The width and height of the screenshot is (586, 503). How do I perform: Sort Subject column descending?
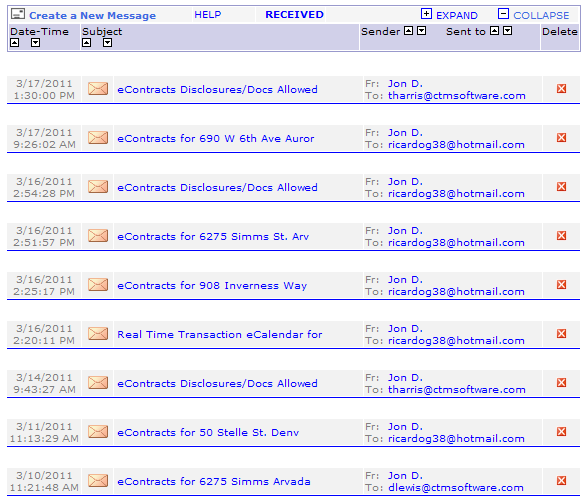107,43
